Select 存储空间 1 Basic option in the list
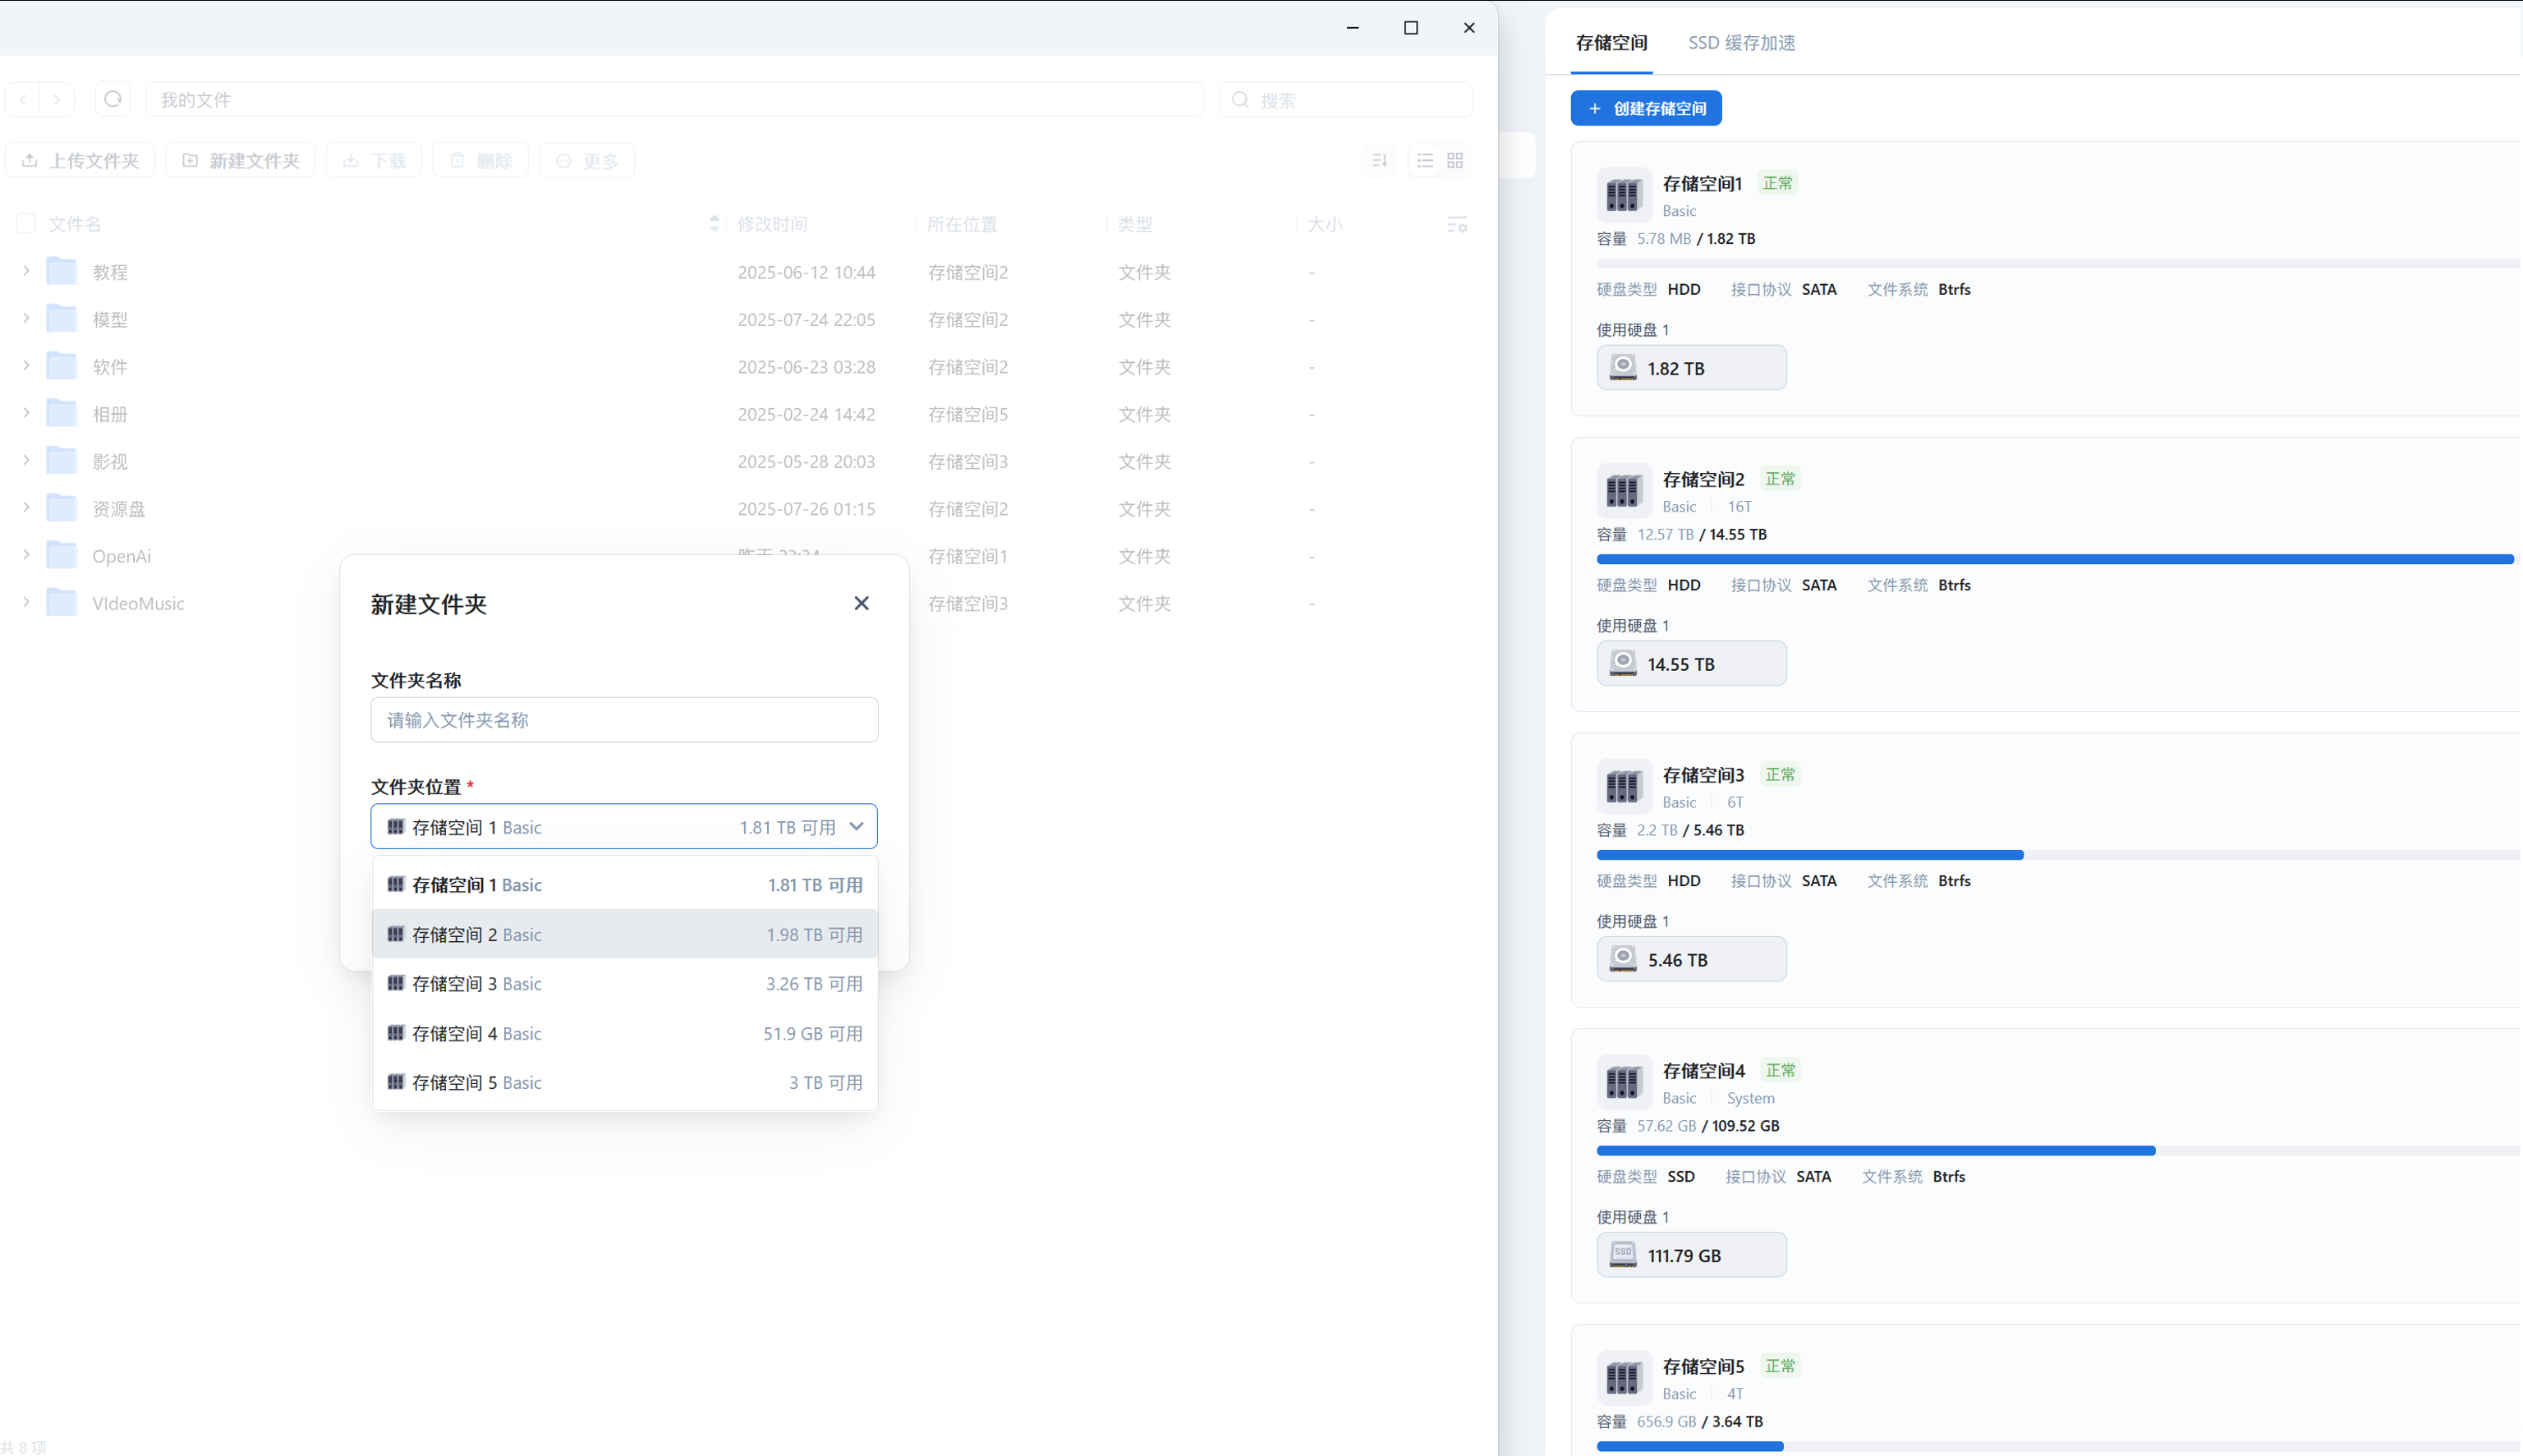Image resolution: width=2523 pixels, height=1456 pixels. [625, 885]
